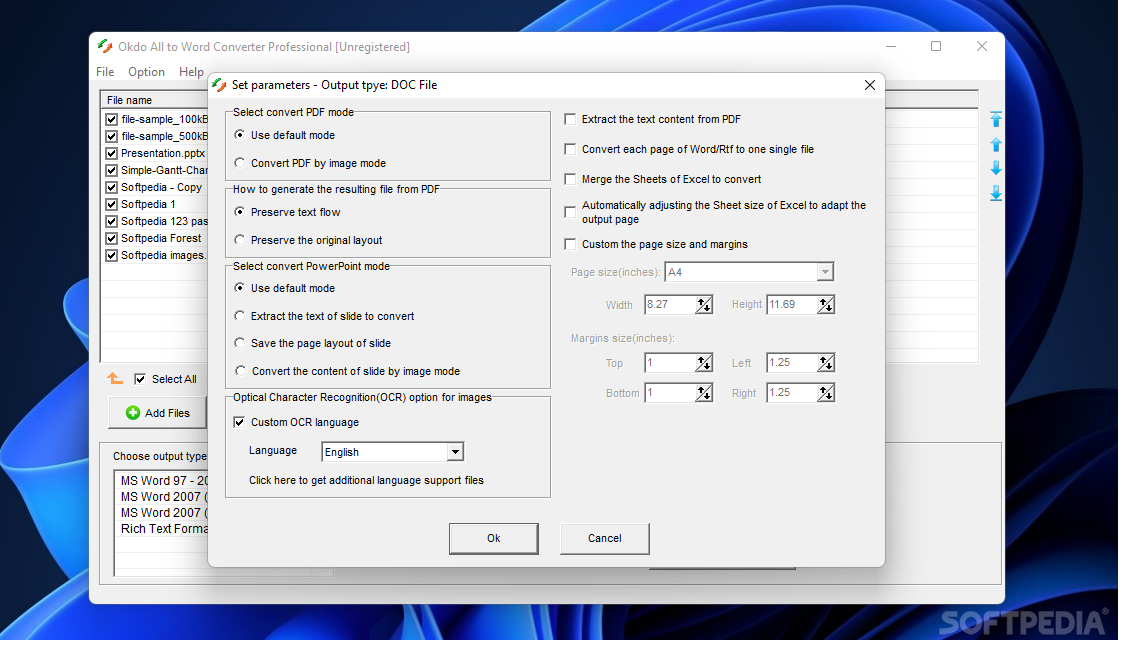1124x650 pixels.
Task: Select Convert PDF by image mode
Action: [x=241, y=163]
